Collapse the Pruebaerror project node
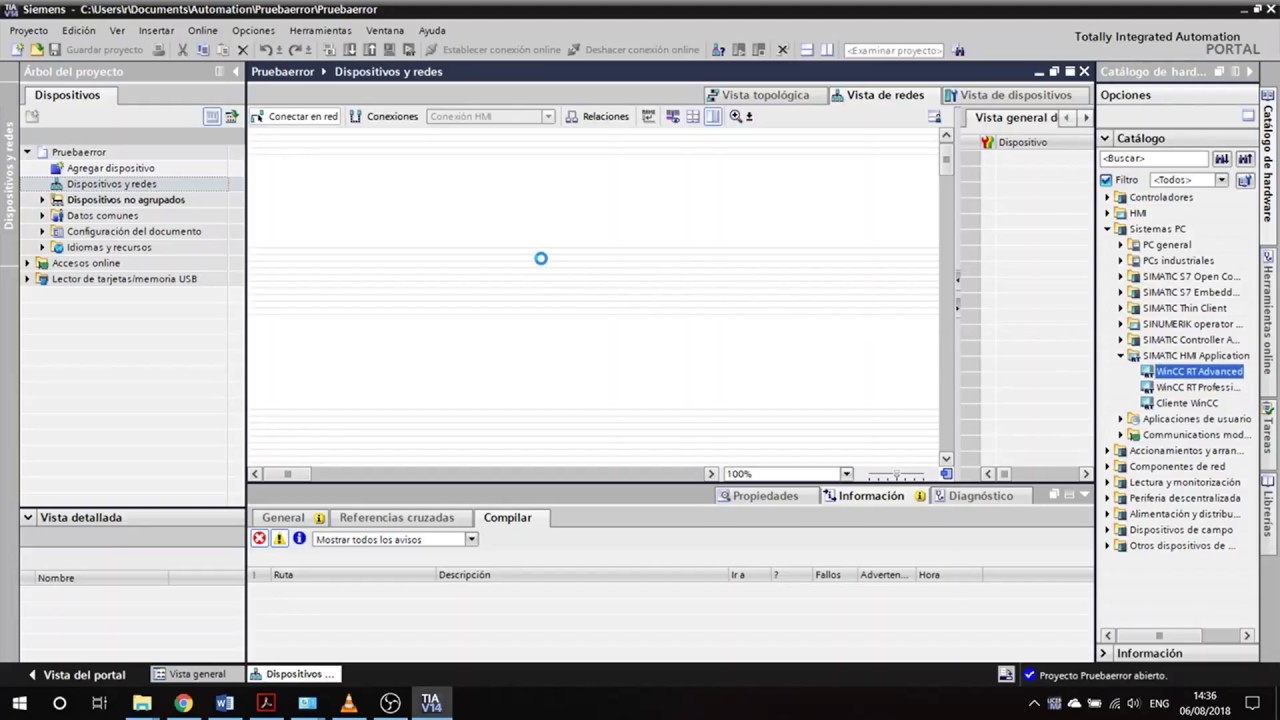 coord(28,152)
